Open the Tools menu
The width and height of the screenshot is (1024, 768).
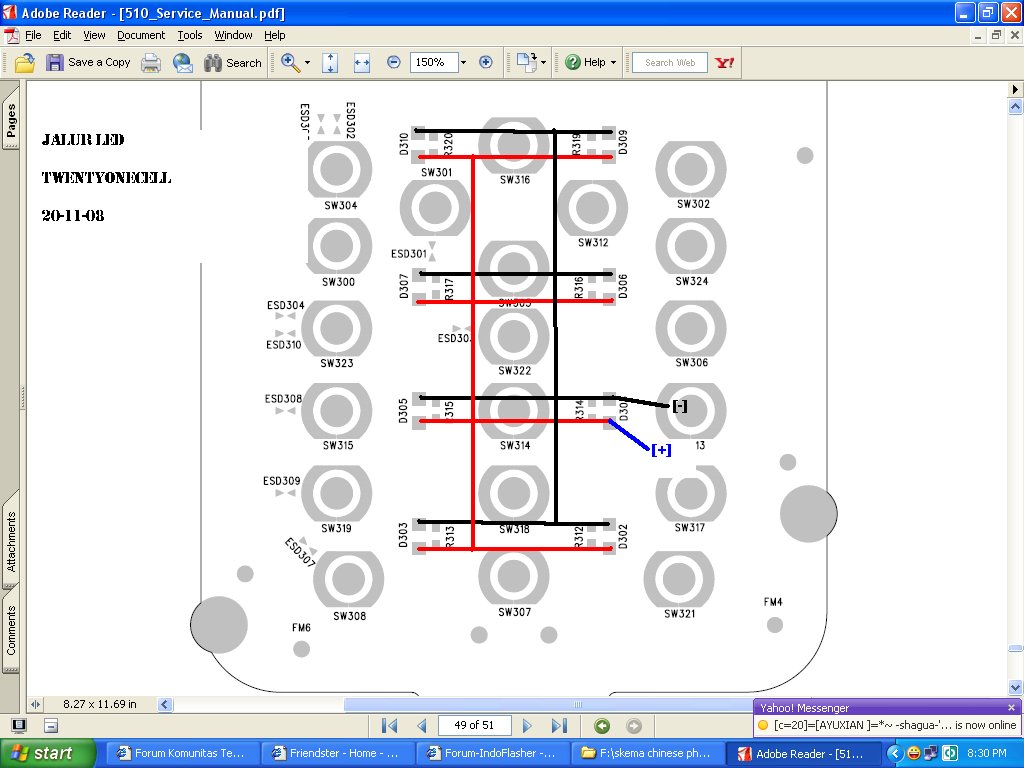[190, 35]
